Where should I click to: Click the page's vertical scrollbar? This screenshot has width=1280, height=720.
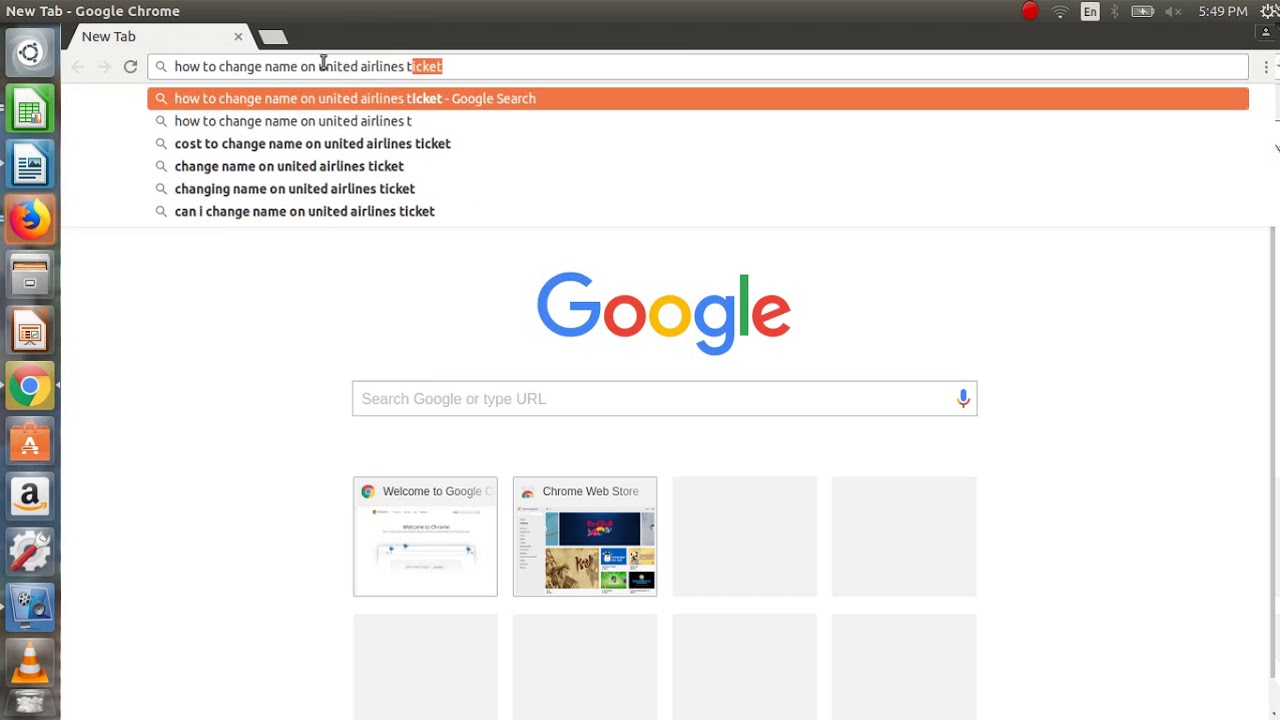[x=1273, y=450]
